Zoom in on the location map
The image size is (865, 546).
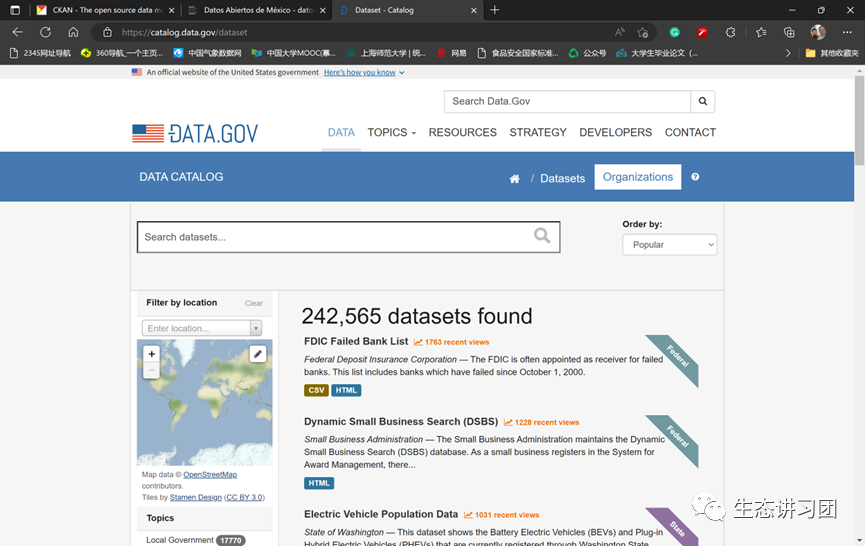click(x=152, y=354)
